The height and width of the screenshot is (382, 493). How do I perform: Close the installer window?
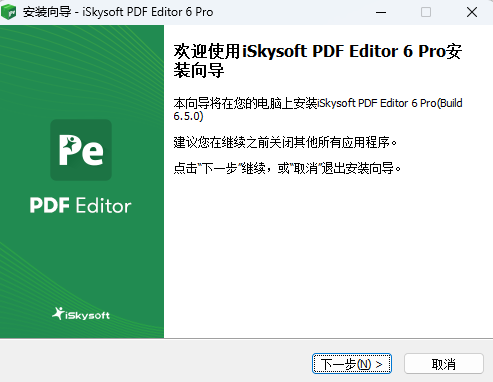coord(472,12)
